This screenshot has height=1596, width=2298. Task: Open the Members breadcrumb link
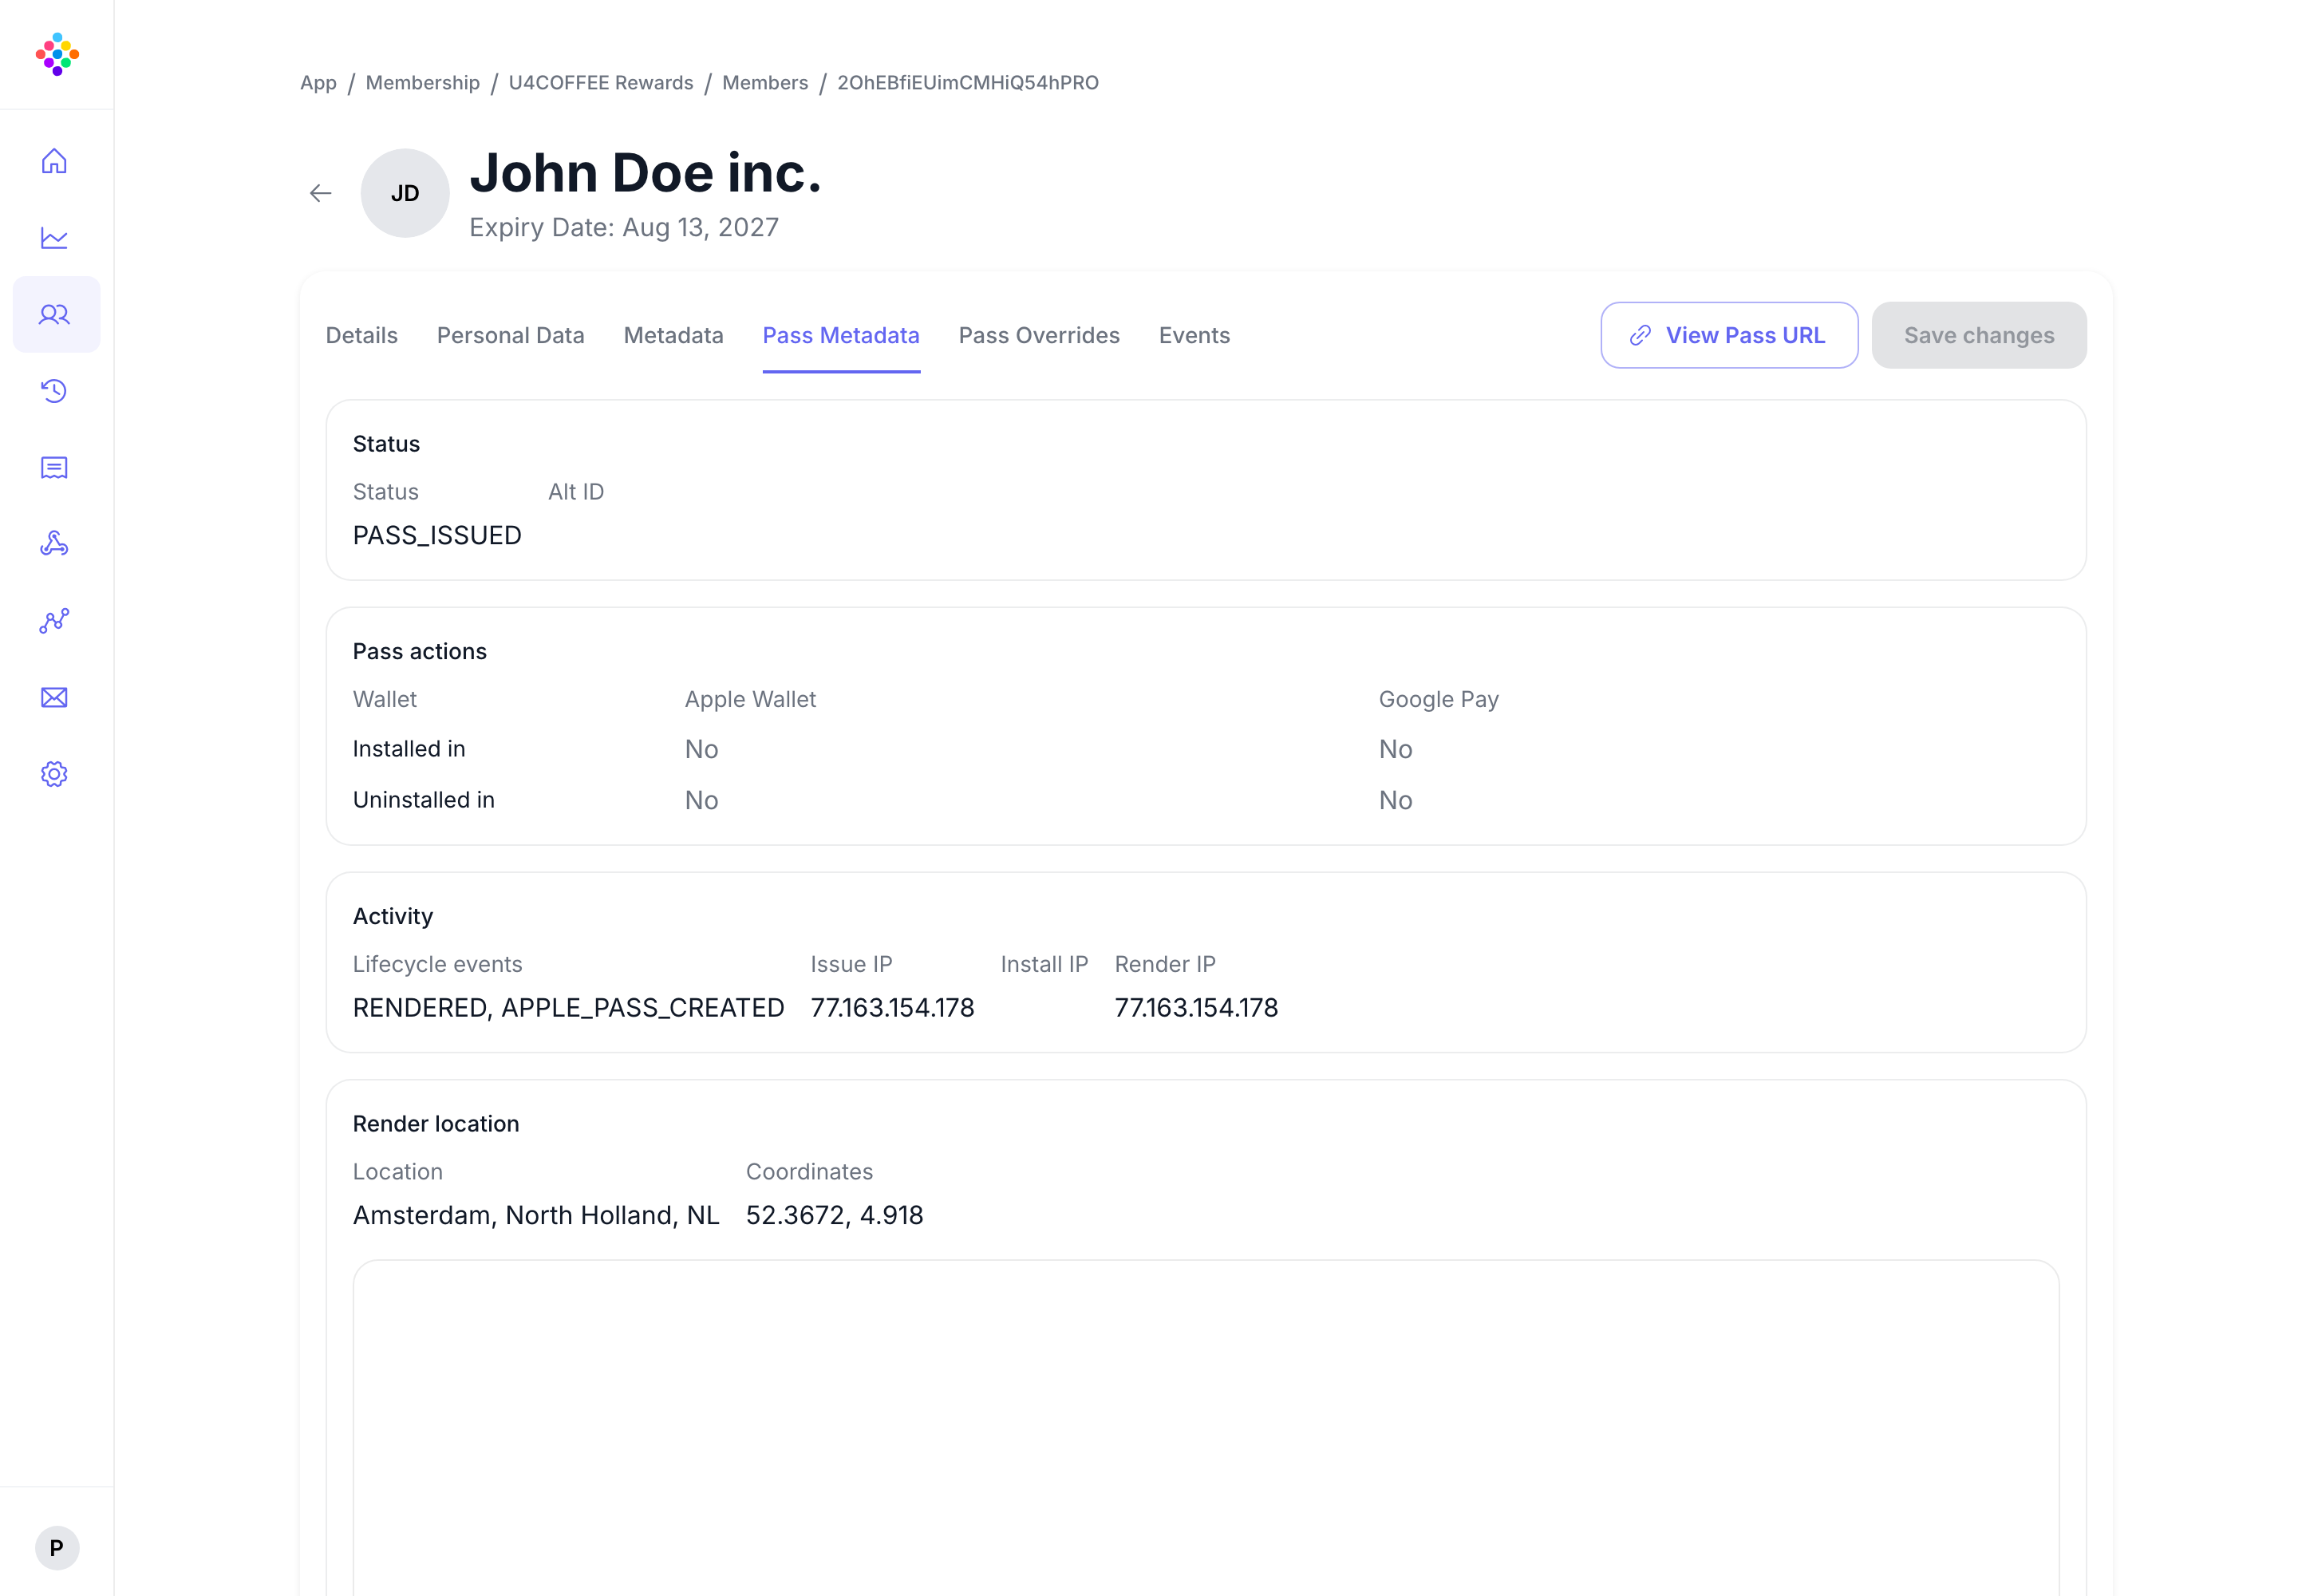pos(765,83)
